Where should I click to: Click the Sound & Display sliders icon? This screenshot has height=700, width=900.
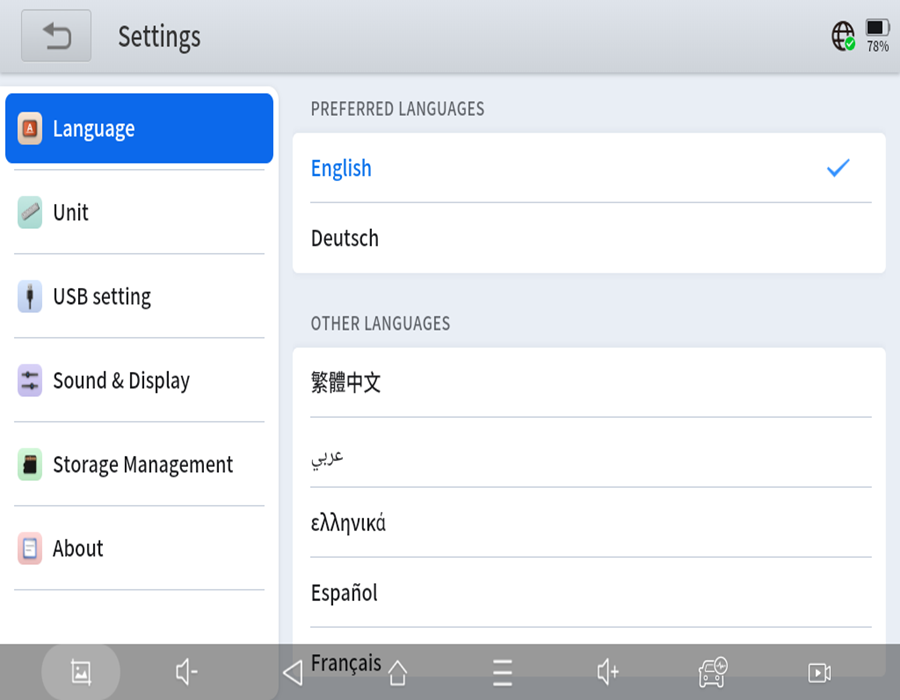click(x=31, y=380)
